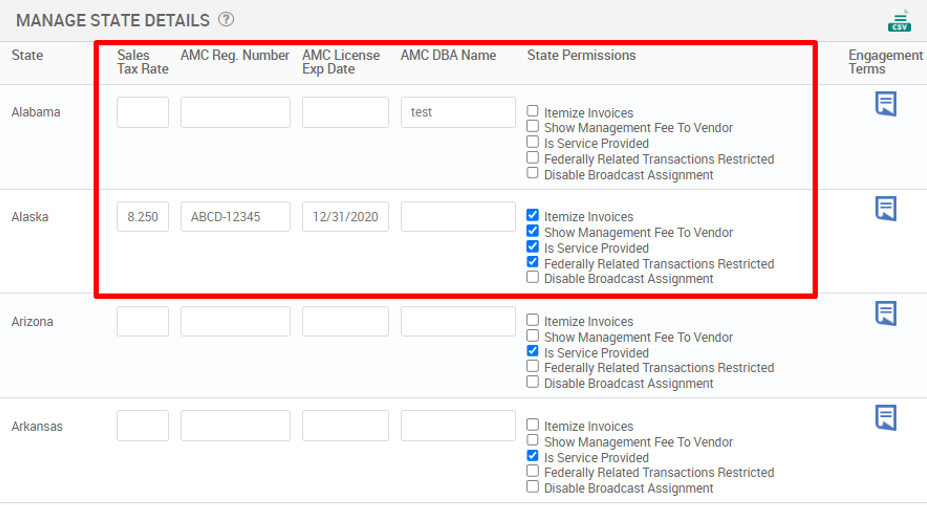Uncheck Is Service Provided for Arkansas

533,456
